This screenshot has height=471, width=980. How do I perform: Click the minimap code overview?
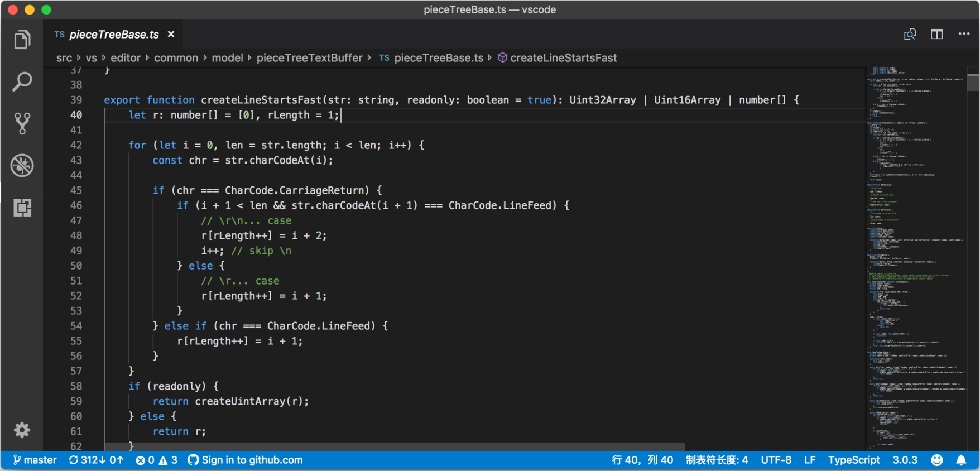pyautogui.click(x=916, y=259)
